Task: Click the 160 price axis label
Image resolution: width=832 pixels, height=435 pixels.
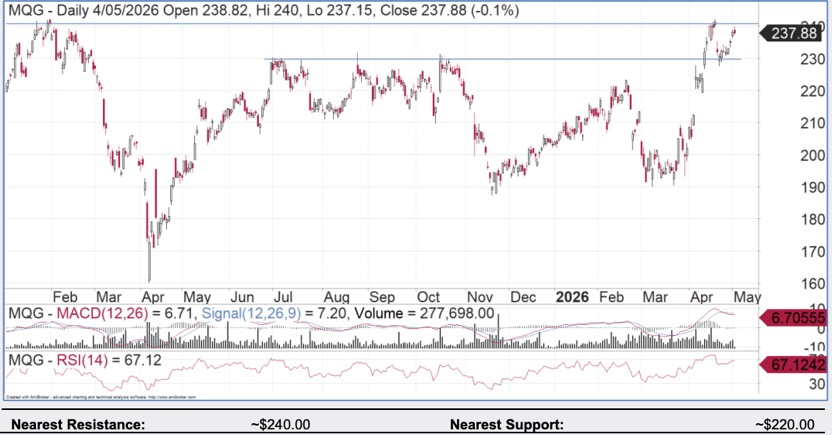Action: [812, 283]
